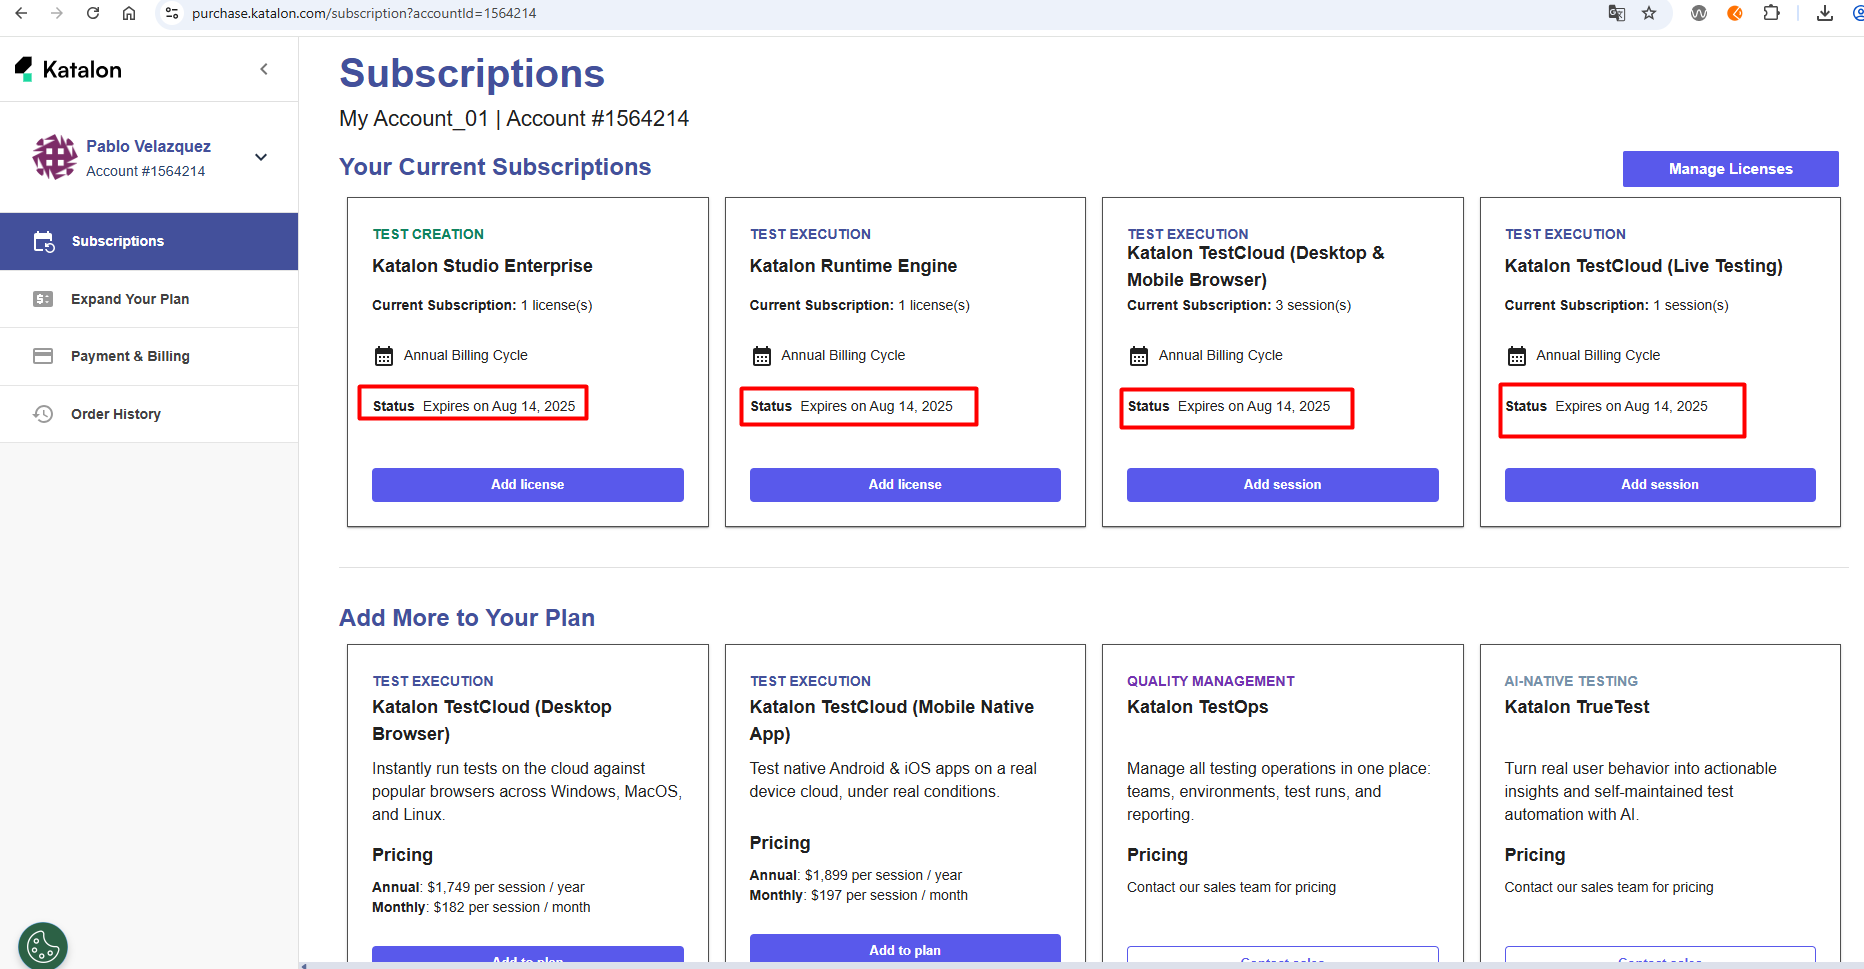This screenshot has height=969, width=1864.
Task: Click the Manage Licenses button
Action: point(1730,169)
